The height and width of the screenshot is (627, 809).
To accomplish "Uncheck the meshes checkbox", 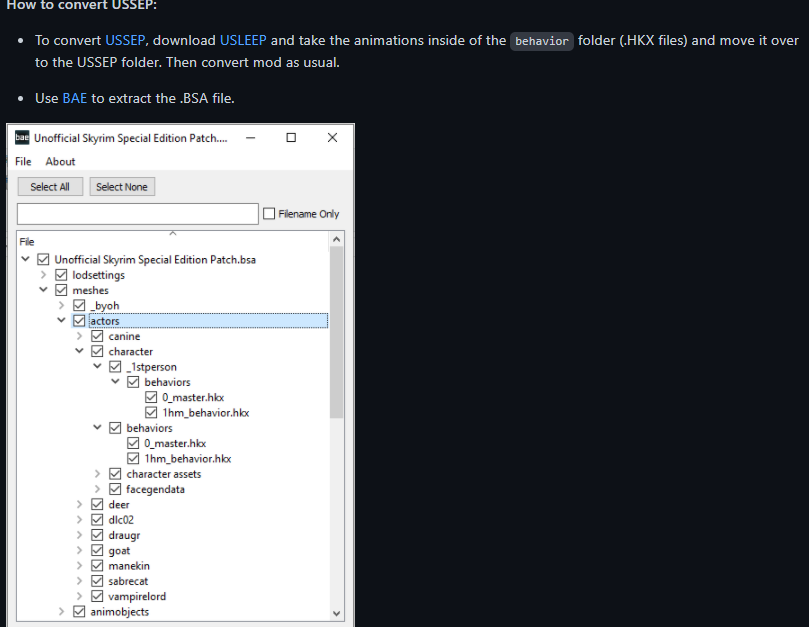I will (61, 290).
